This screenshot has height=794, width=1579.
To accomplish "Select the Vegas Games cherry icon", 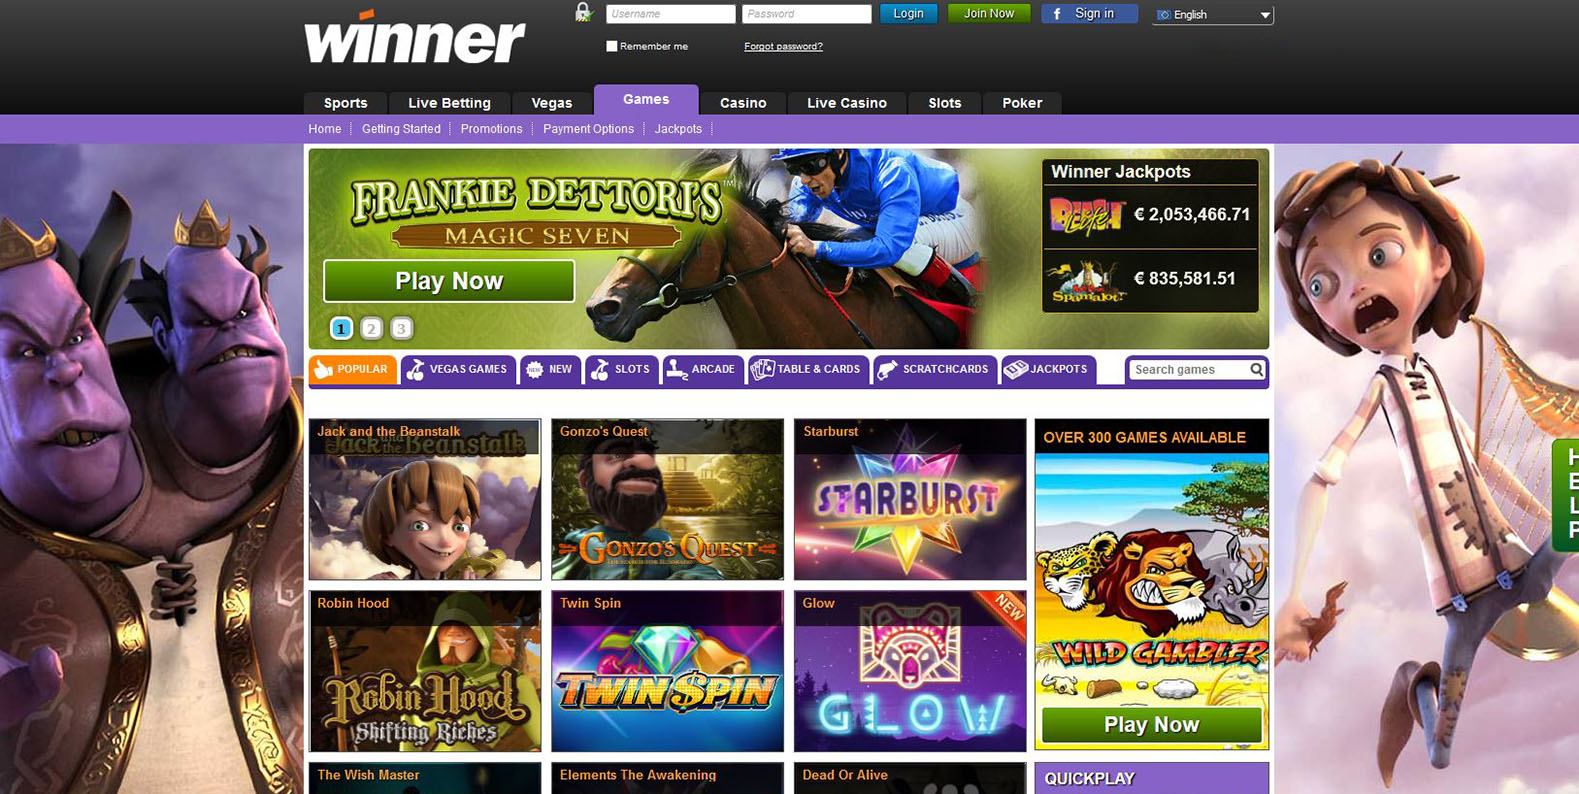I will tap(415, 369).
